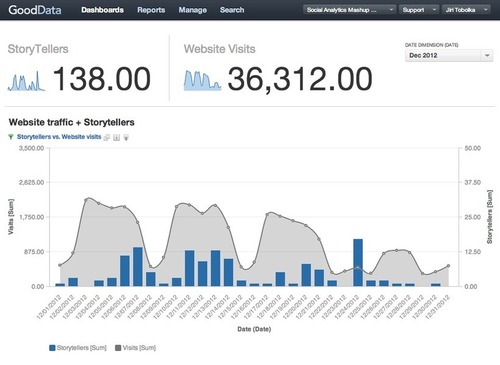Viewport: 500px width, 365px height.
Task: Click the 138.00 StoryTellers headline number
Action: pyautogui.click(x=102, y=79)
